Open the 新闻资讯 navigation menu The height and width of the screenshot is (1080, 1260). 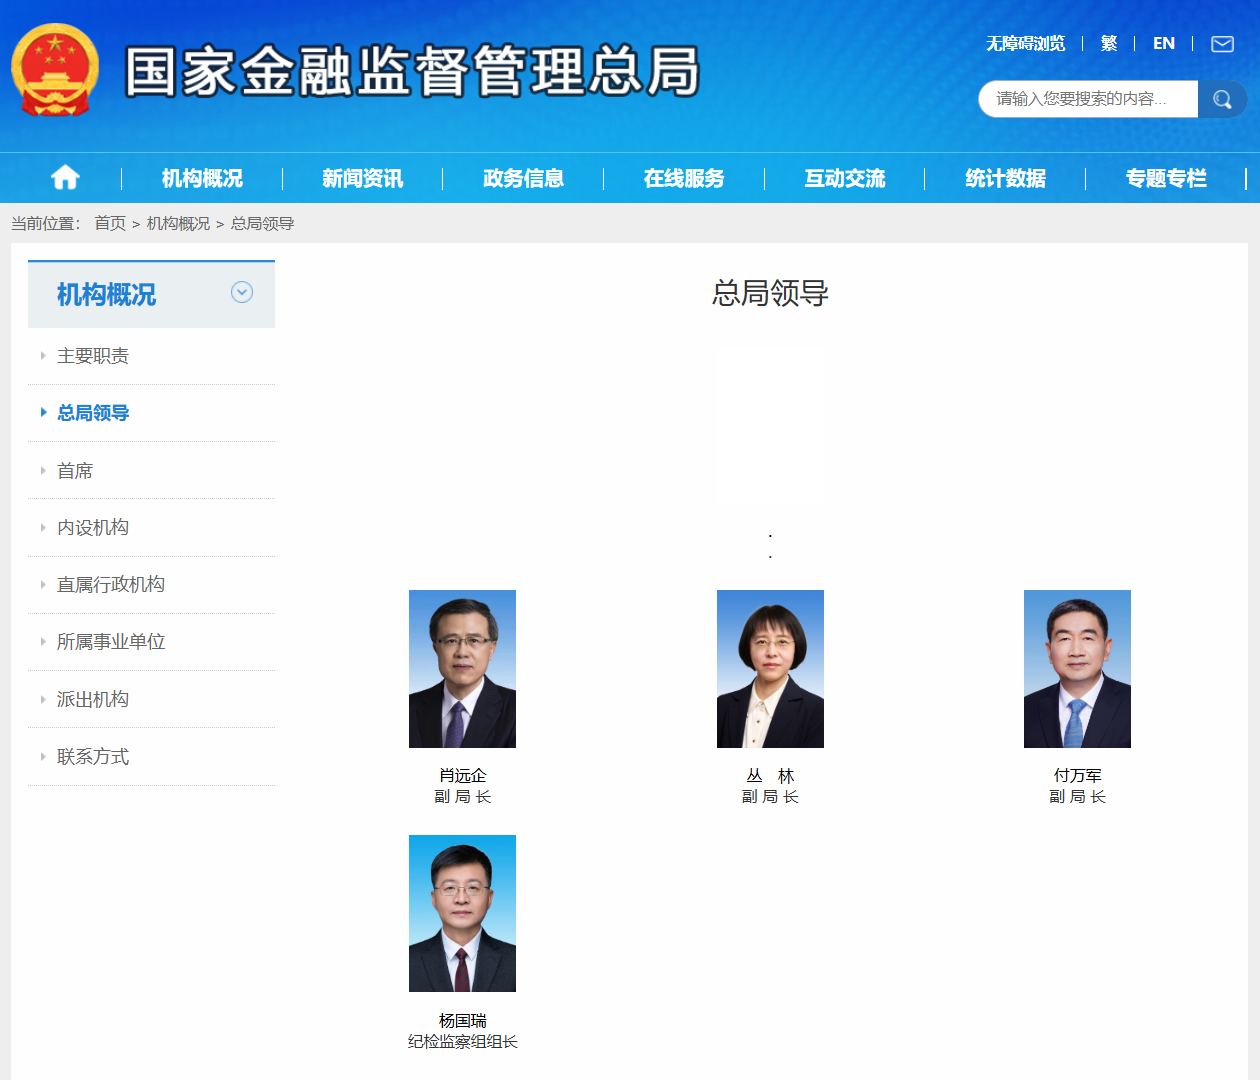tap(362, 178)
